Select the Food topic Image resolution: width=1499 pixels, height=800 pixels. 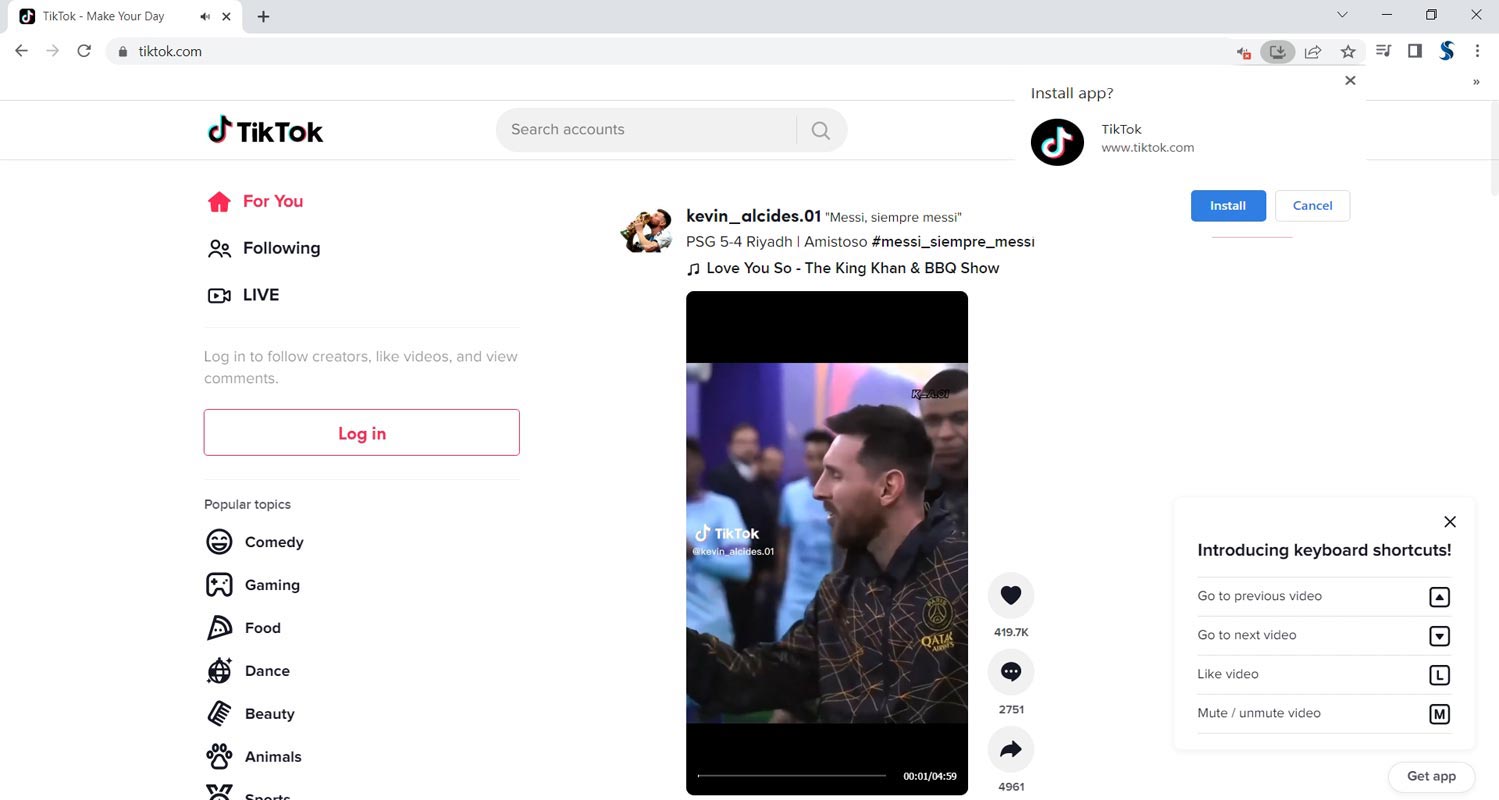click(x=263, y=628)
